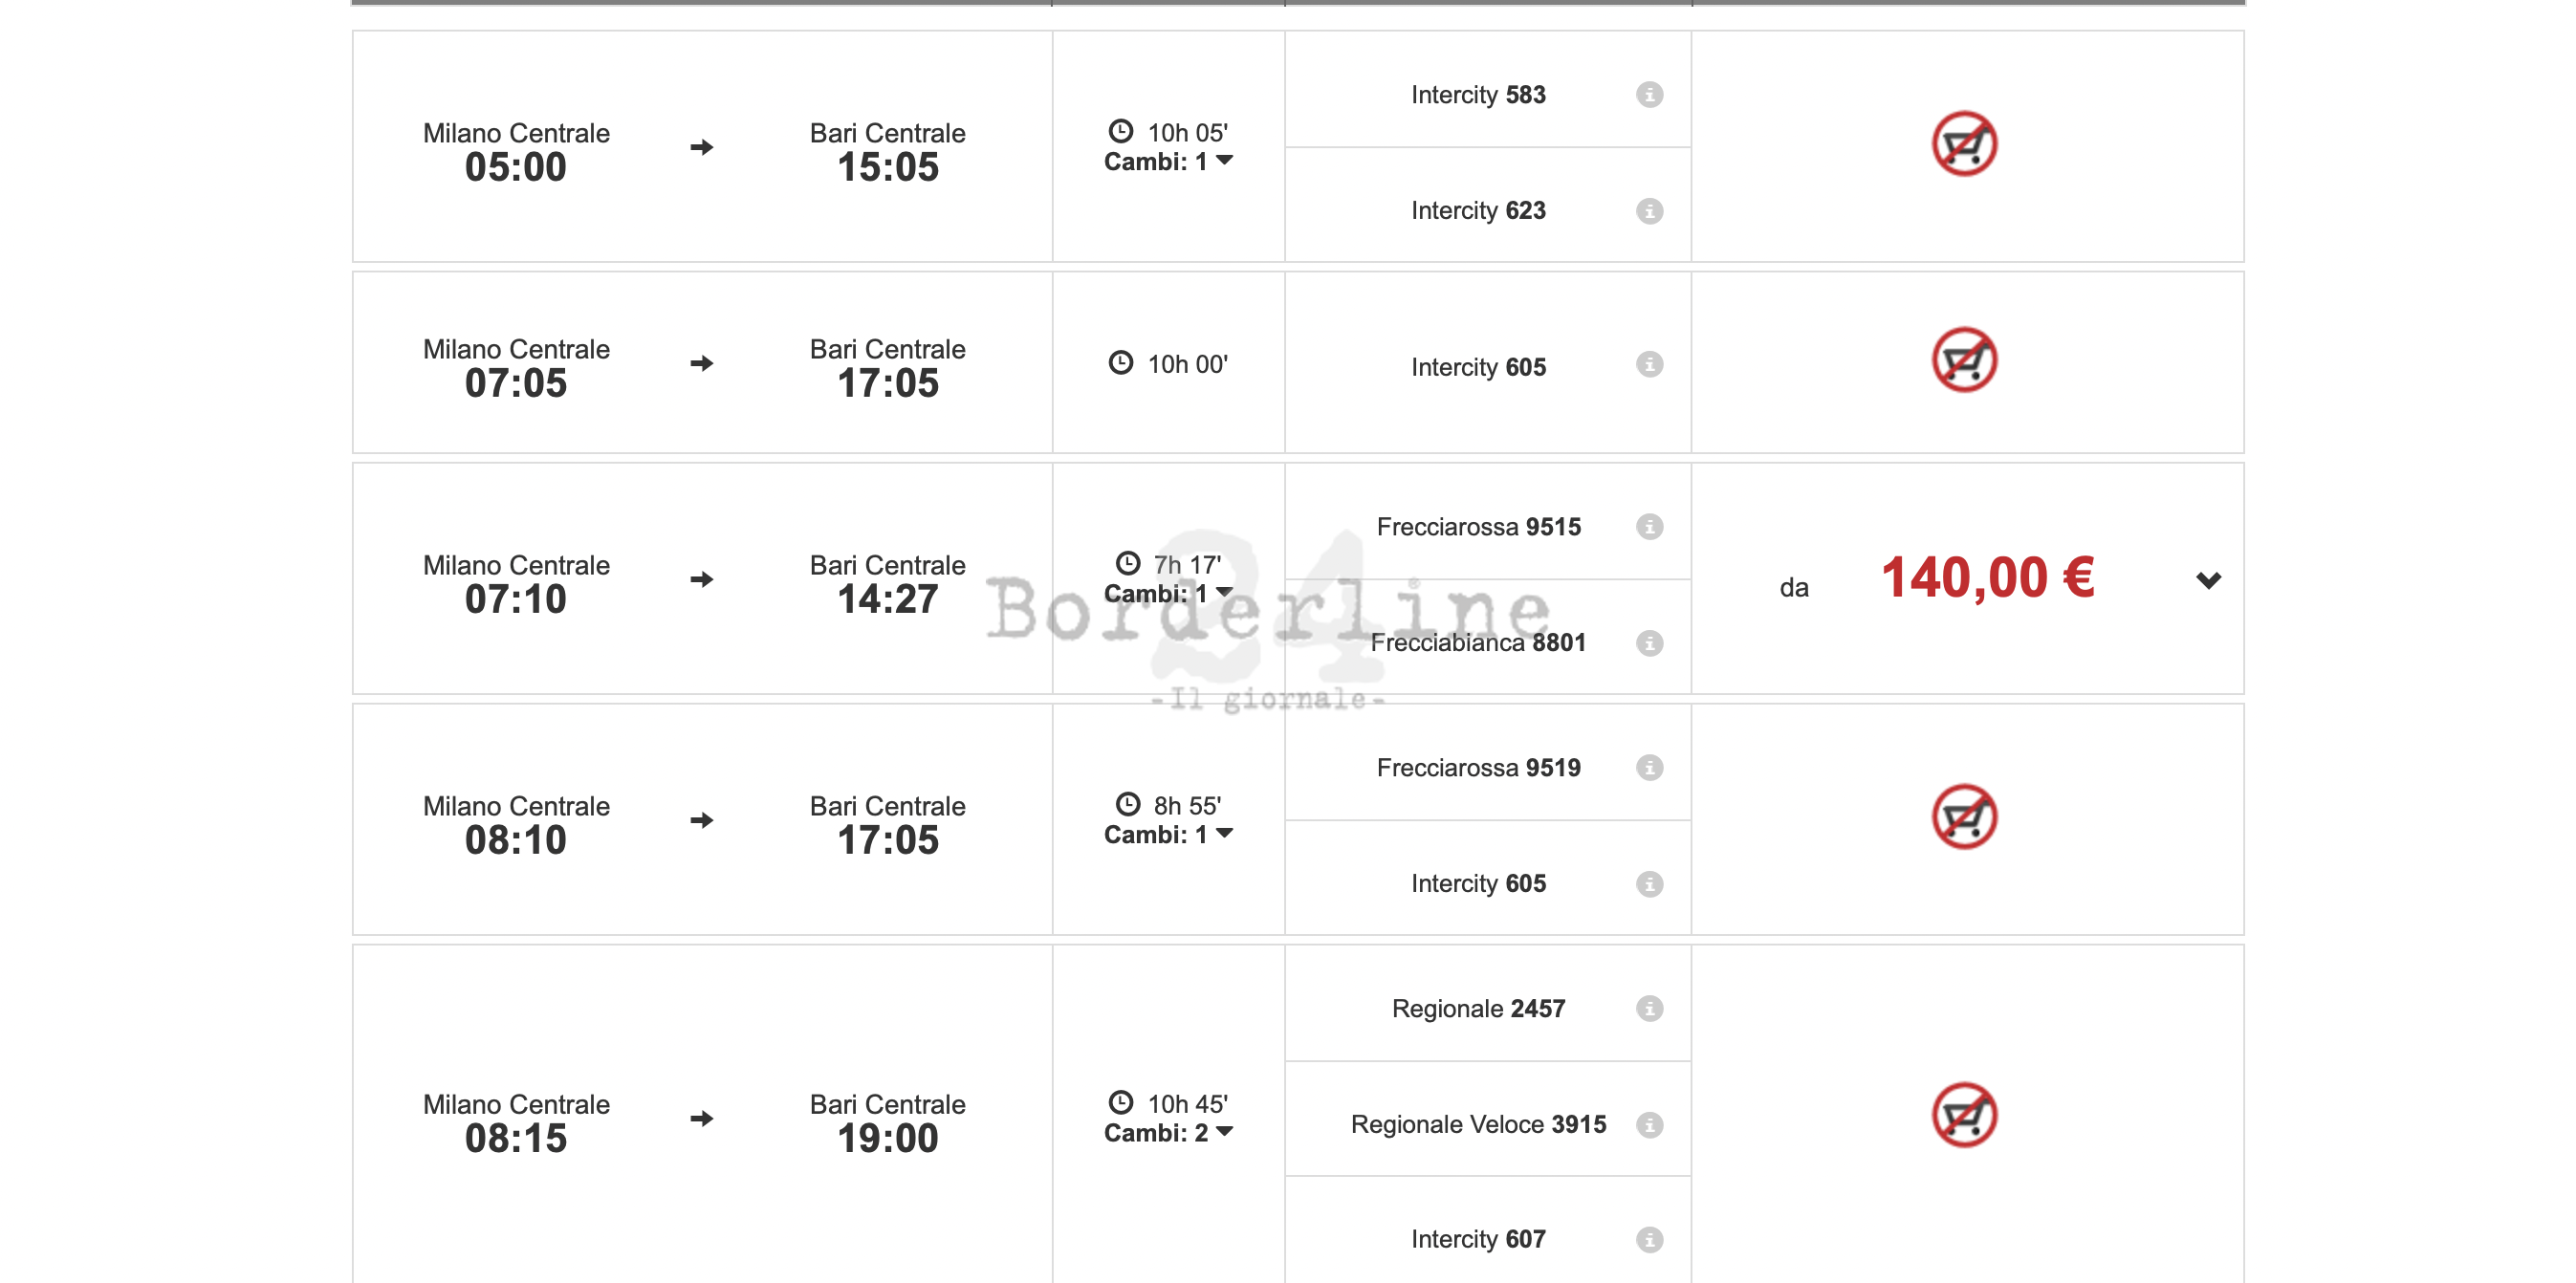Image resolution: width=2576 pixels, height=1283 pixels.
Task: View info for Intercity 607
Action: pos(1649,1240)
